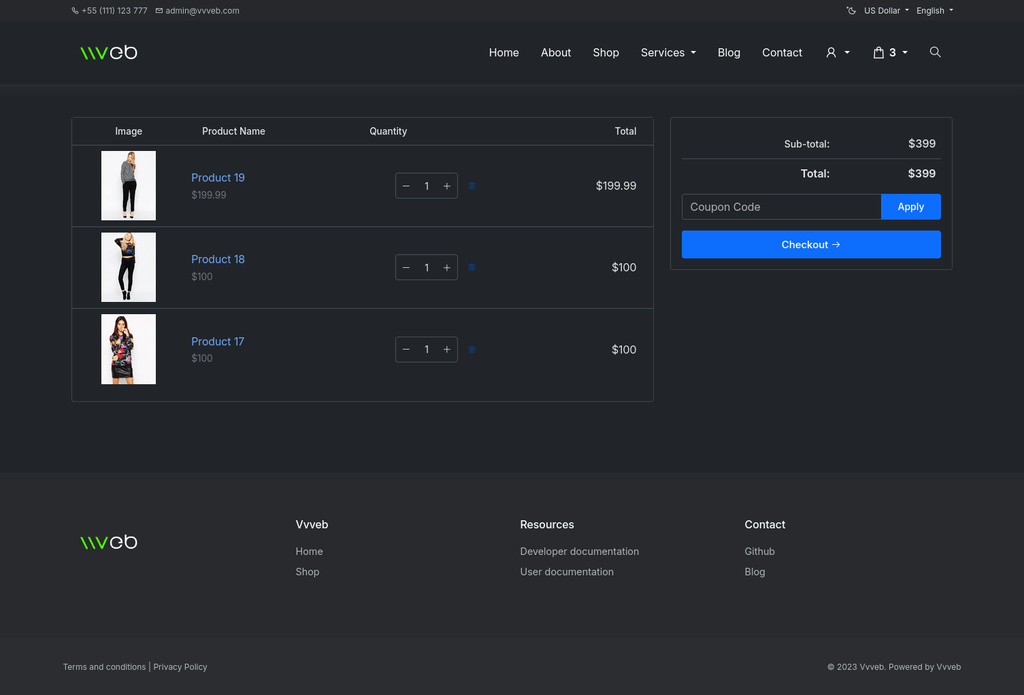Open the About page in navigation
The width and height of the screenshot is (1024, 695).
556,52
